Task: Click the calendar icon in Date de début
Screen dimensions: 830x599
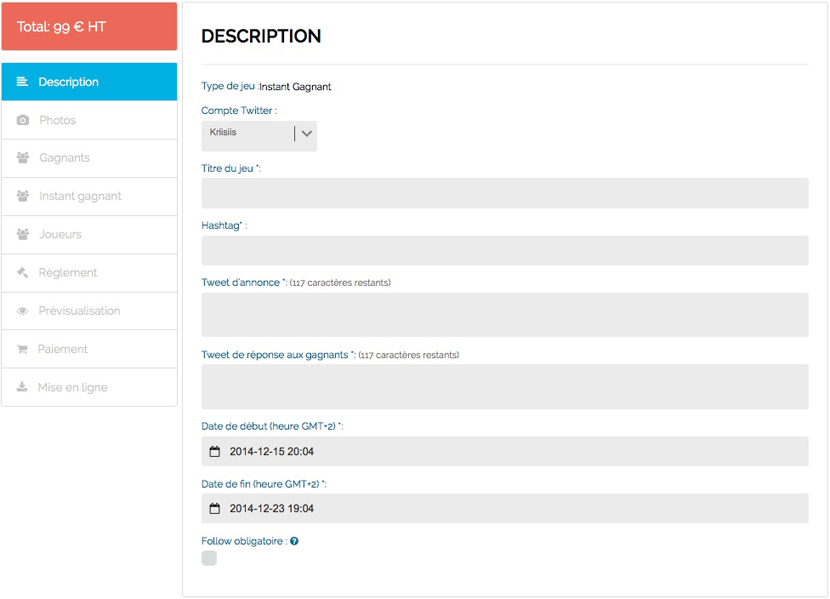Action: pos(214,452)
